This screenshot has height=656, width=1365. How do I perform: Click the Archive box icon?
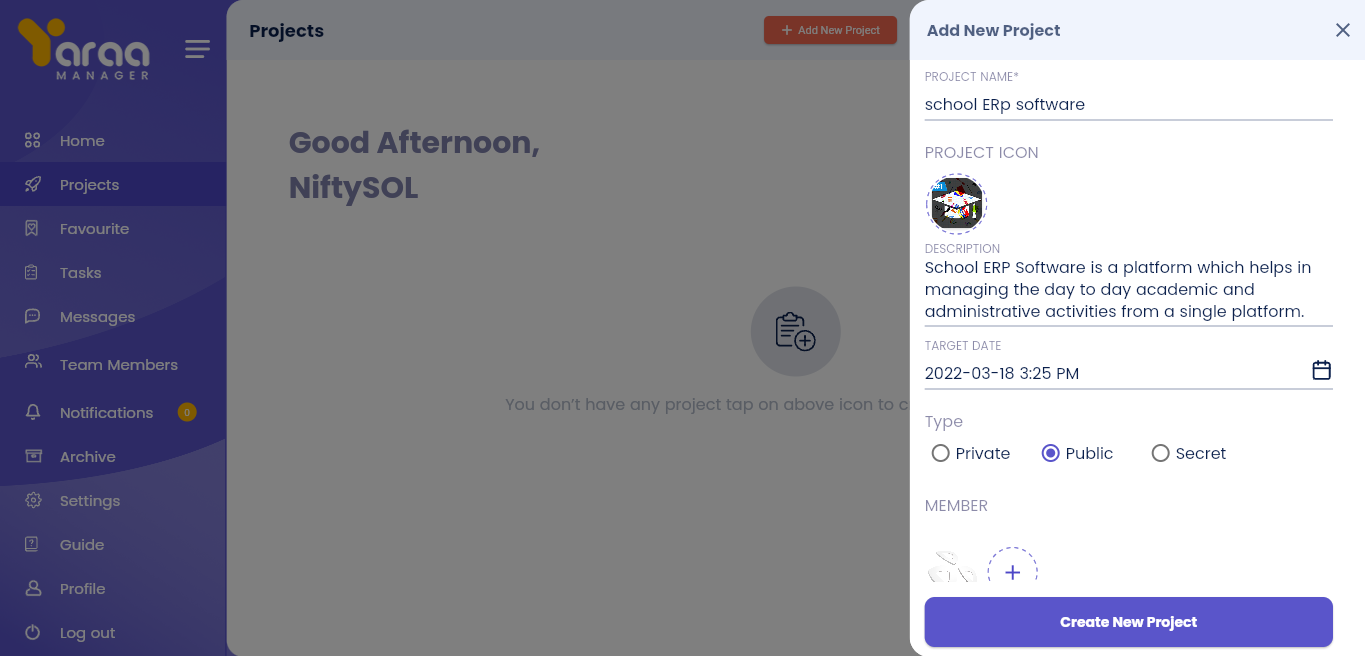pos(33,457)
